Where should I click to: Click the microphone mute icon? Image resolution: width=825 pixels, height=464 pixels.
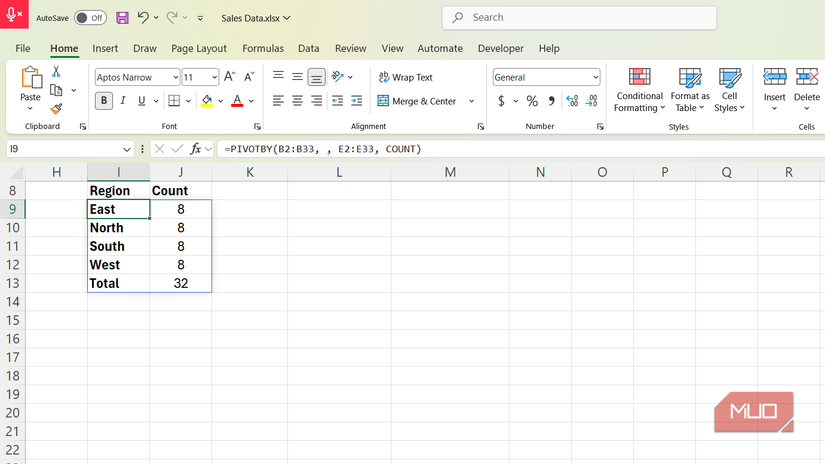(x=14, y=14)
